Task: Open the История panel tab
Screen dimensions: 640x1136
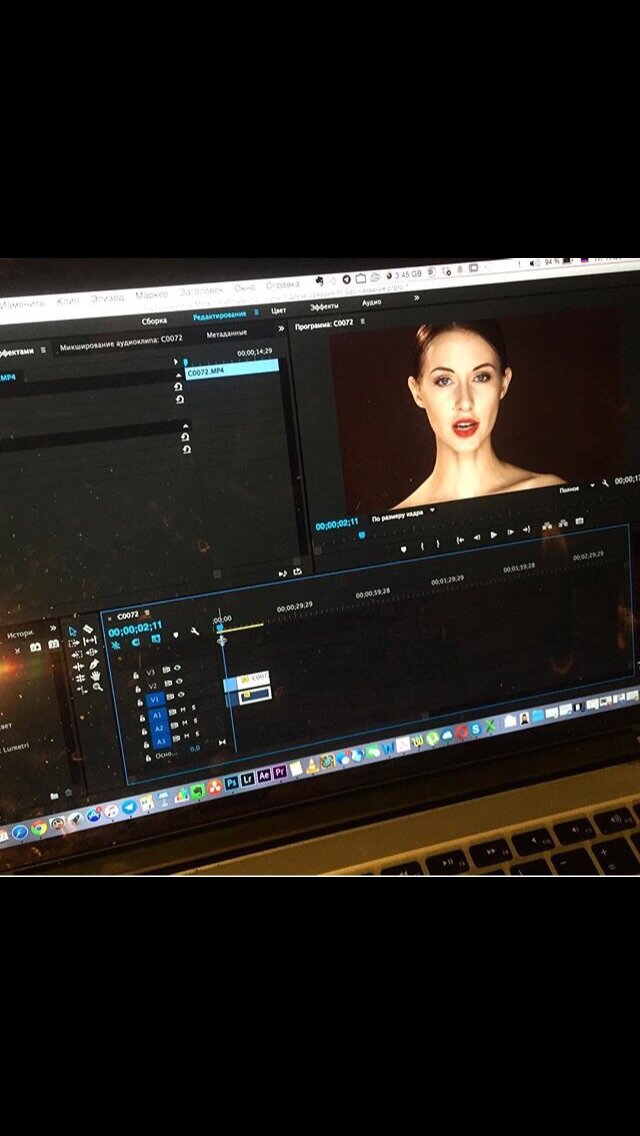Action: [x=21, y=635]
